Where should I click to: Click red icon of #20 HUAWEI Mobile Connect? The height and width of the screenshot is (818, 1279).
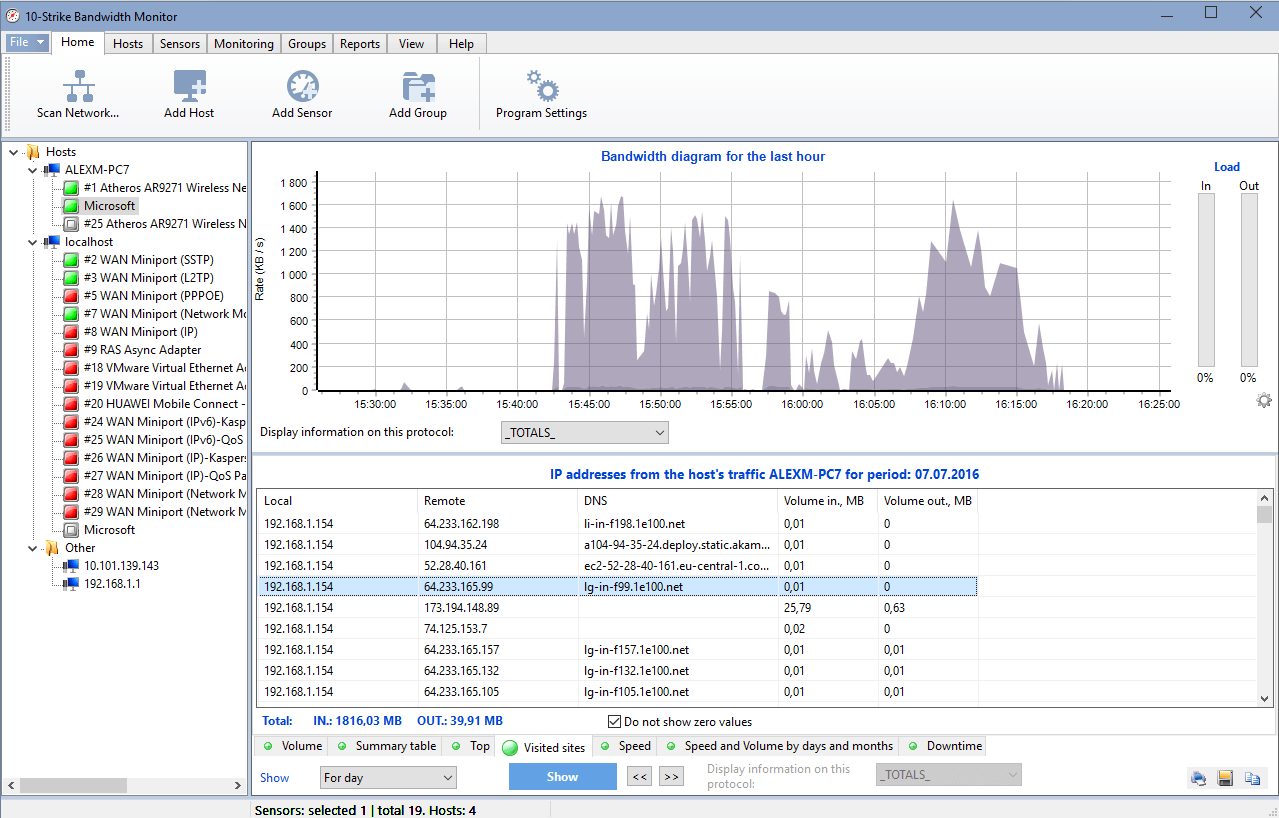pos(71,404)
